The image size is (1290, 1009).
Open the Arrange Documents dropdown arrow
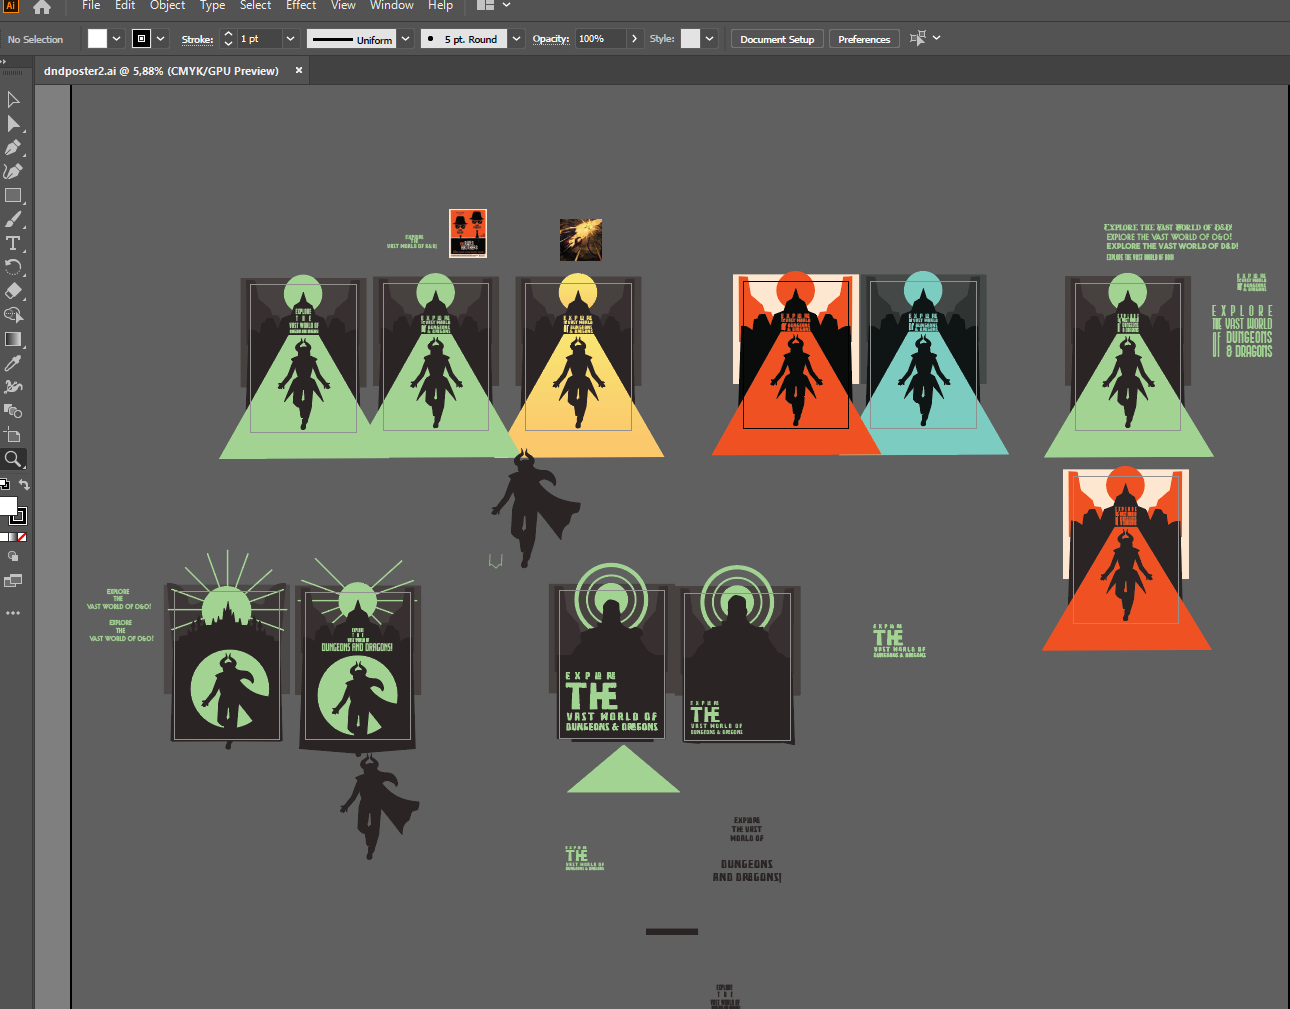coord(506,5)
